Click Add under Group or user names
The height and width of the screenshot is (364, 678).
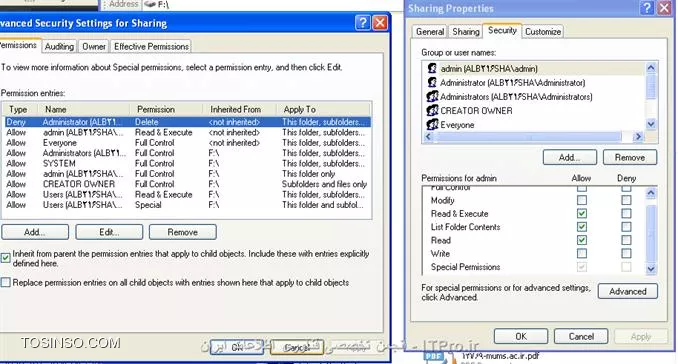pos(569,157)
